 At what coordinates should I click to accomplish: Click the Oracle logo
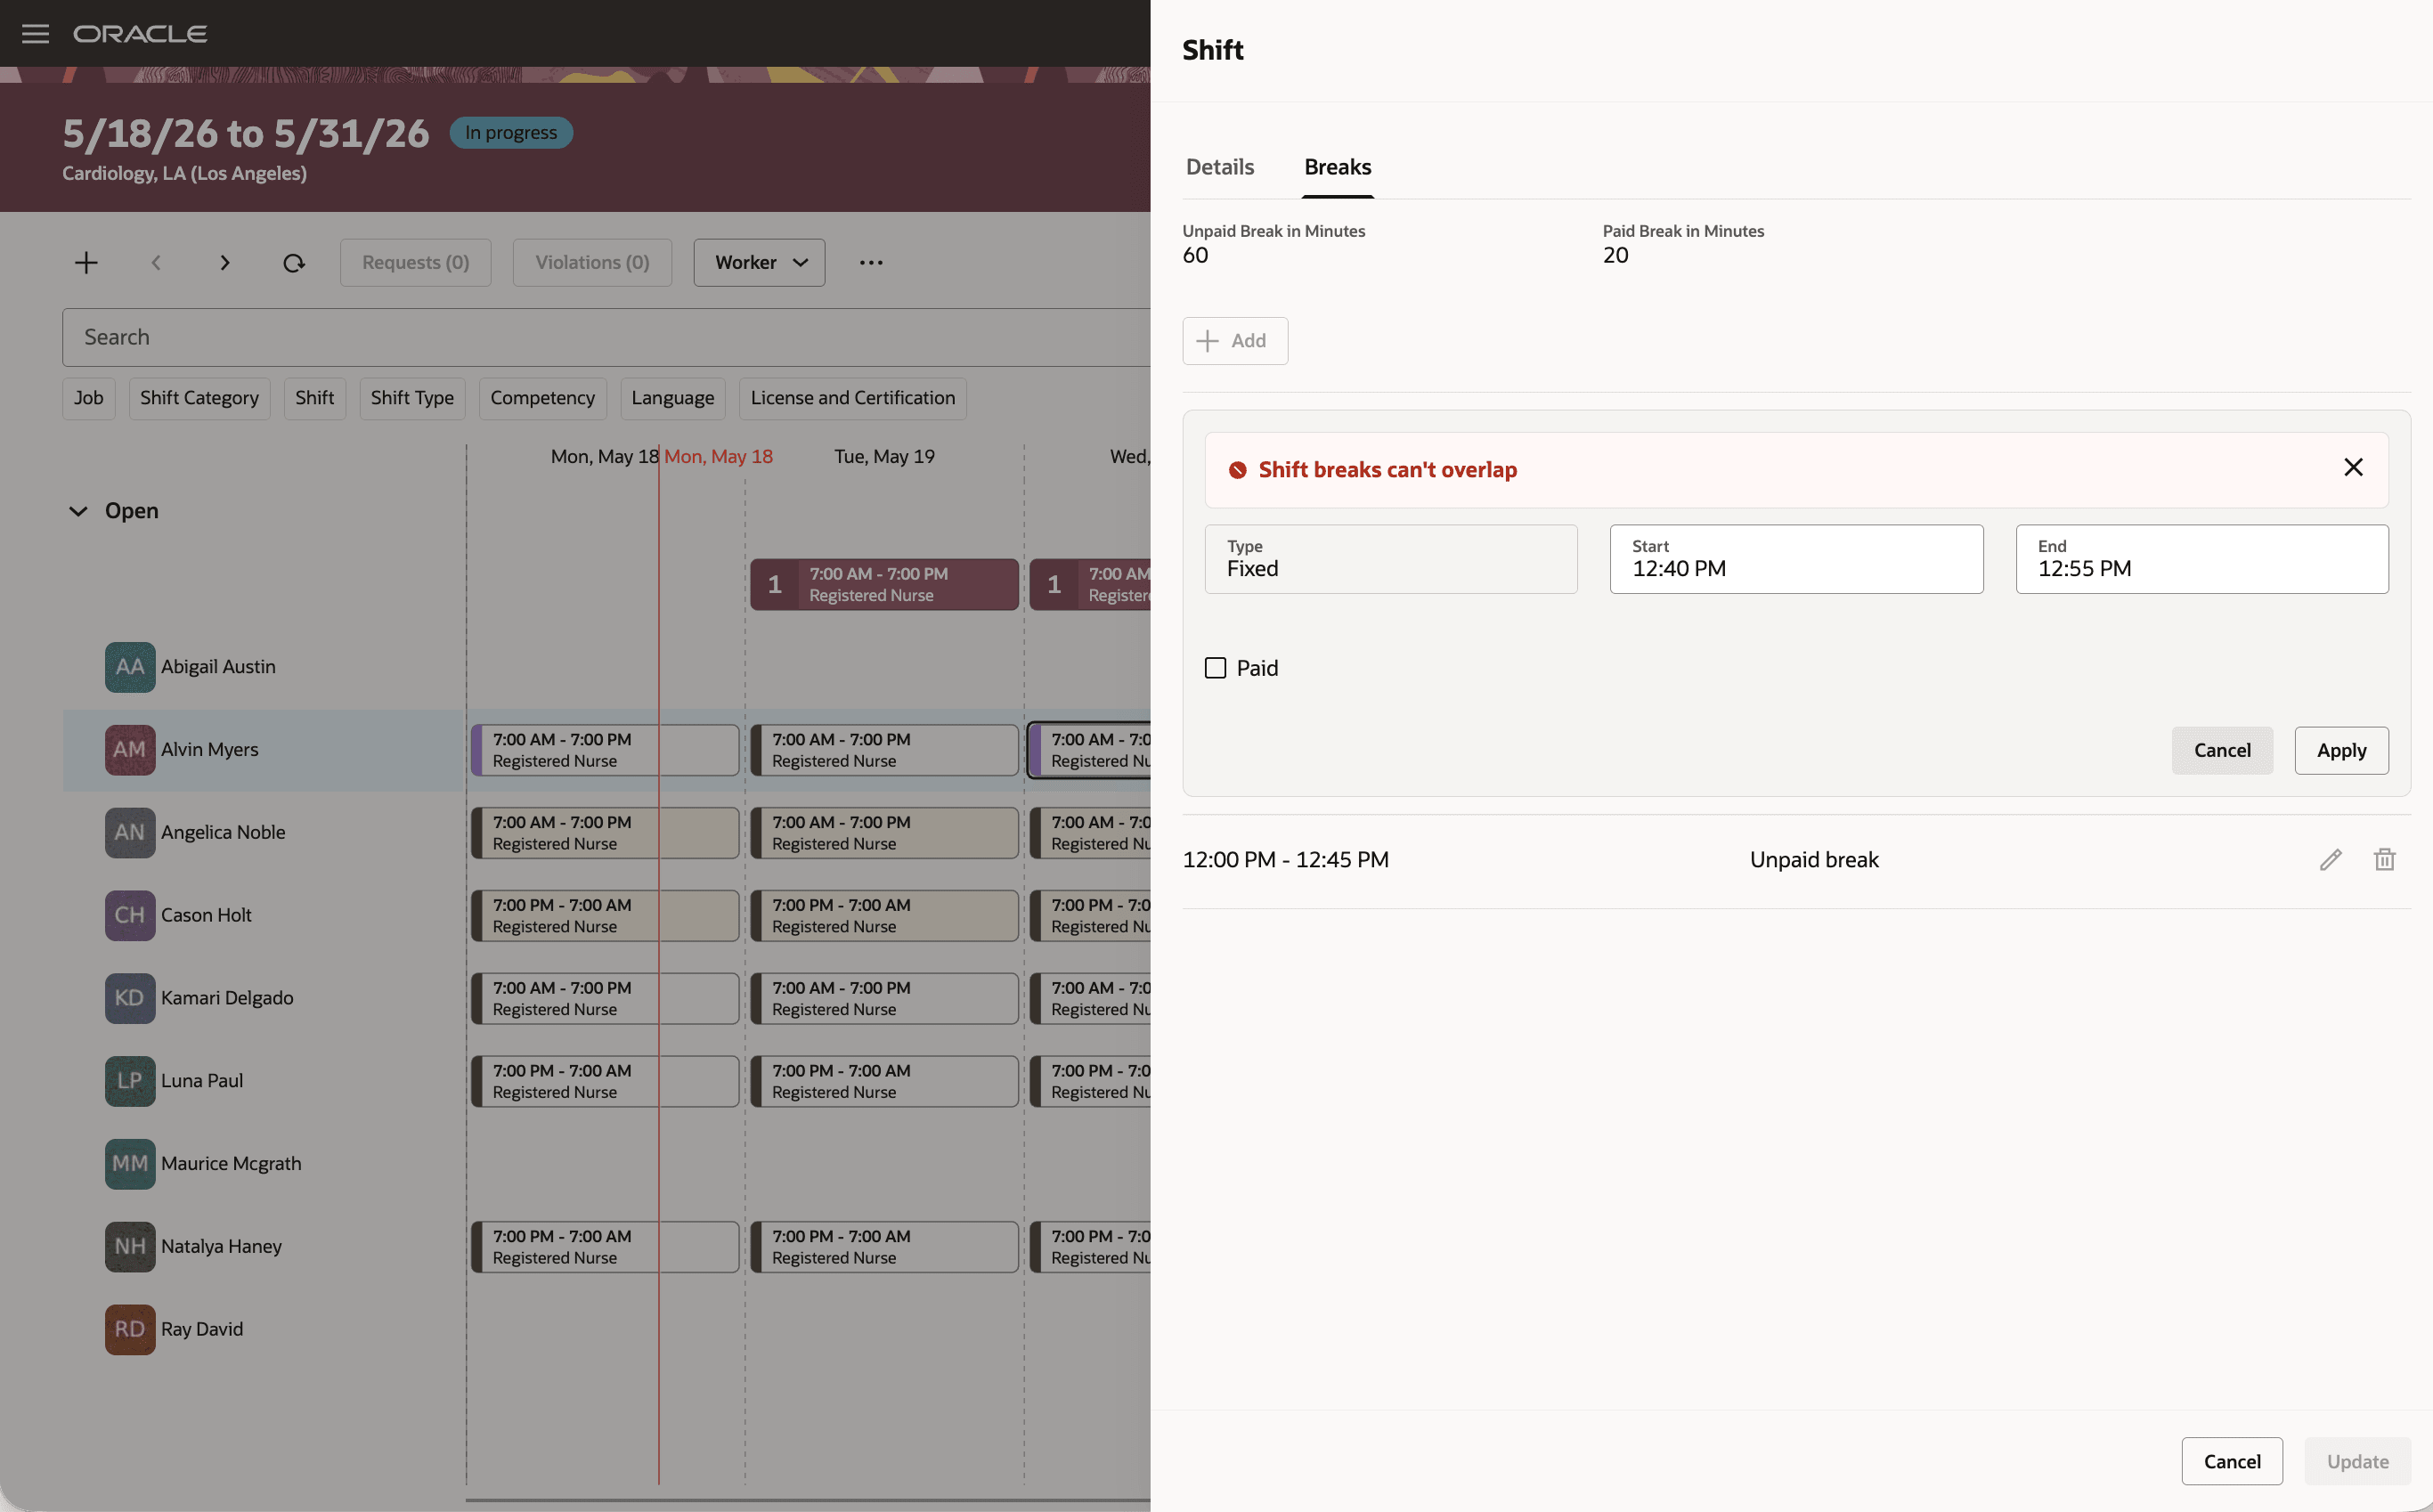140,33
